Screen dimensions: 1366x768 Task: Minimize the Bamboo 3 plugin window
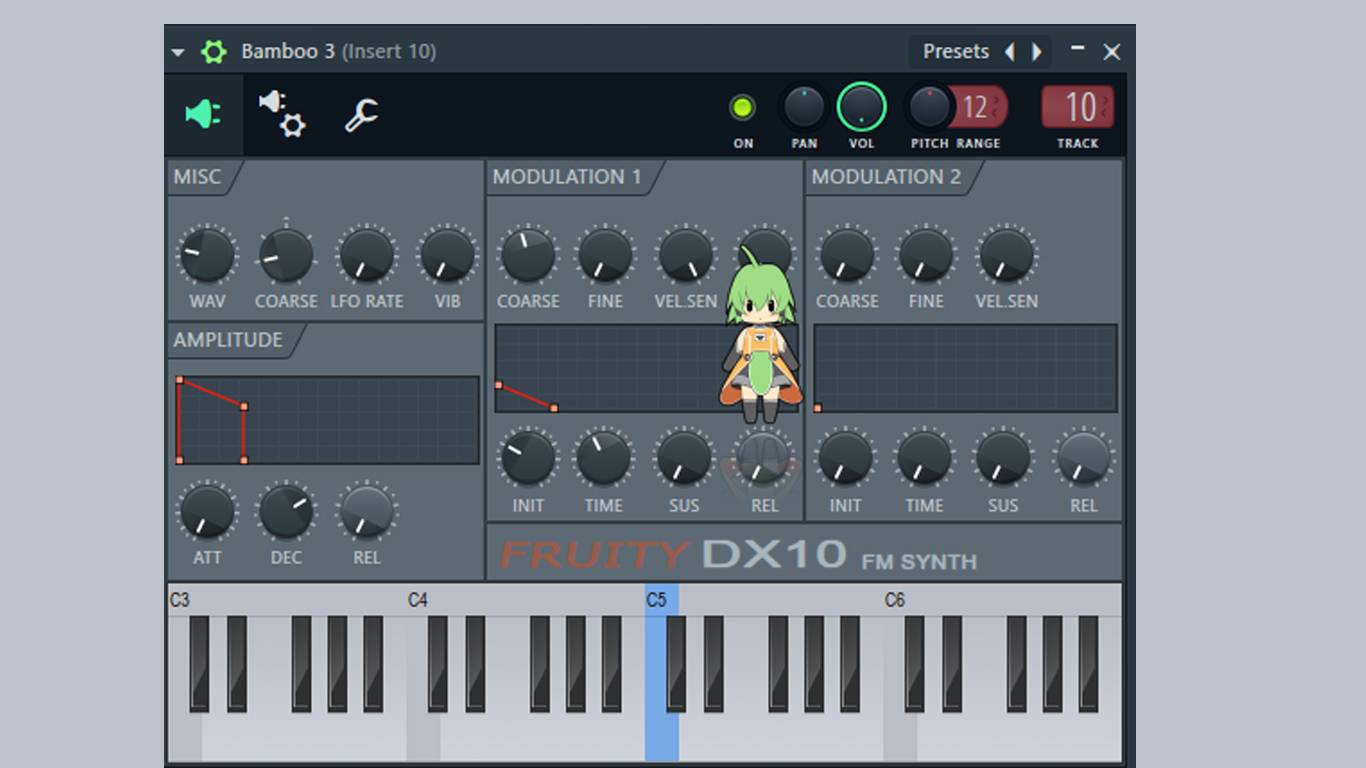1077,49
